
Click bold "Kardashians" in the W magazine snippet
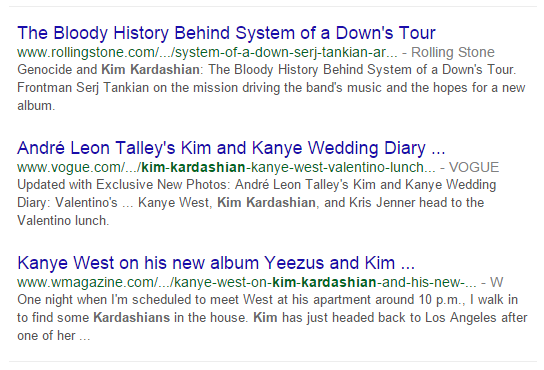pyautogui.click(x=132, y=318)
